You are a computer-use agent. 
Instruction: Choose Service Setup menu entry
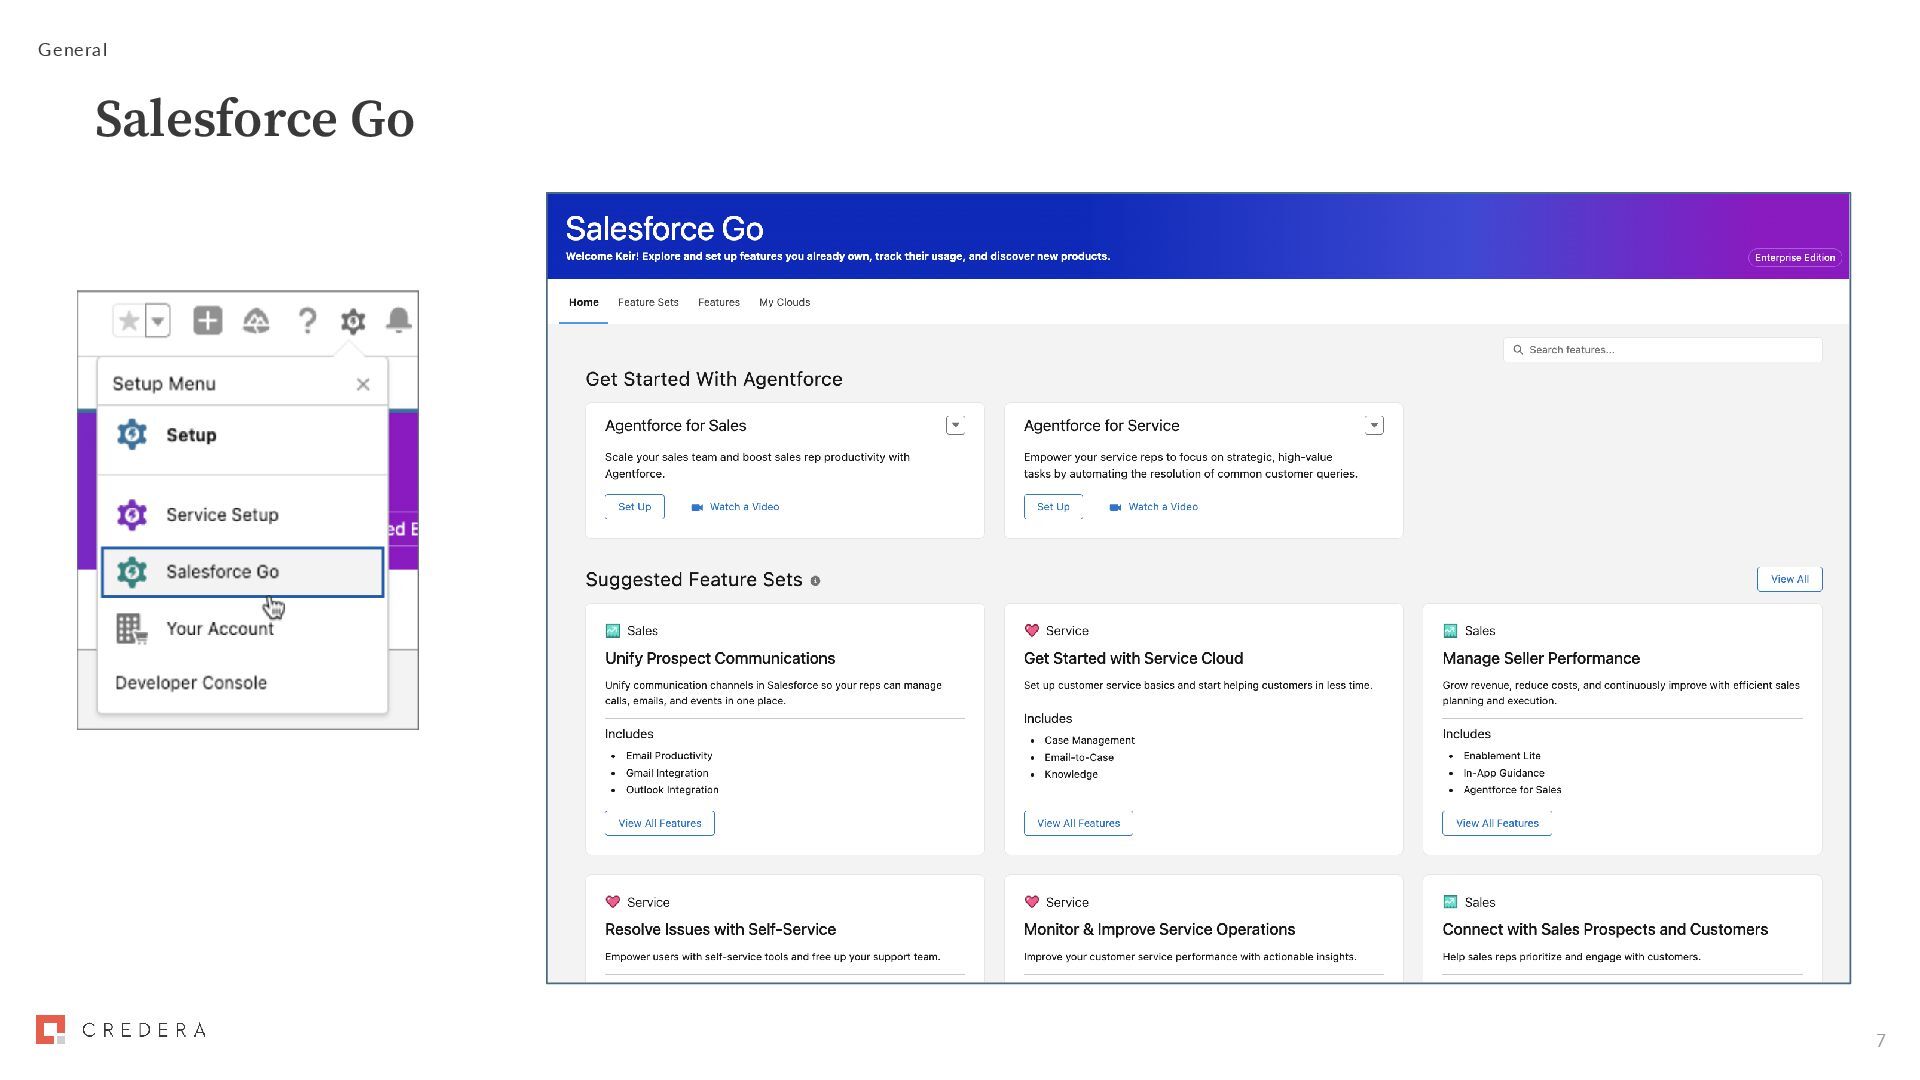pos(221,515)
